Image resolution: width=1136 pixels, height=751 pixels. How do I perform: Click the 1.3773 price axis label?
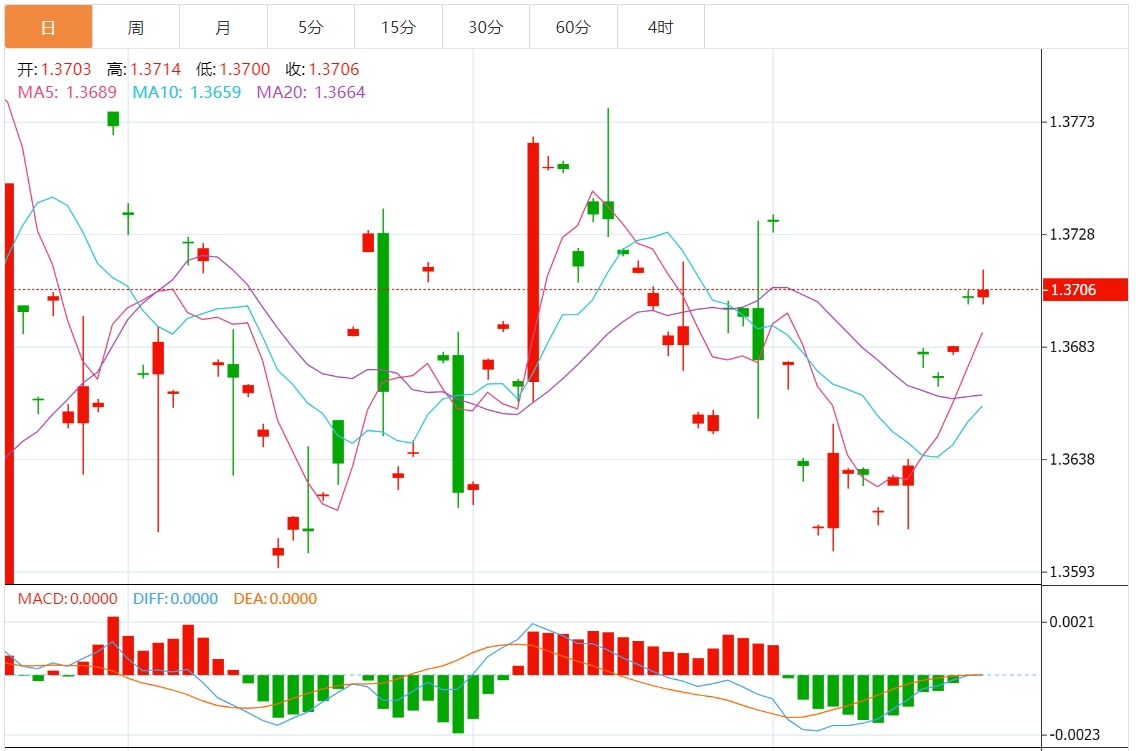(1072, 122)
